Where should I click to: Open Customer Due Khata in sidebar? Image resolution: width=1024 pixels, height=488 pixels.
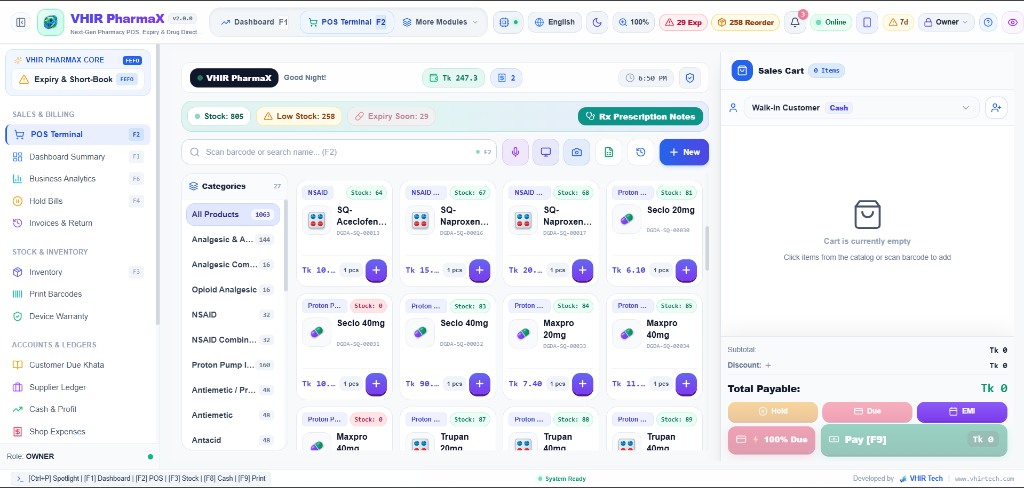[78, 365]
